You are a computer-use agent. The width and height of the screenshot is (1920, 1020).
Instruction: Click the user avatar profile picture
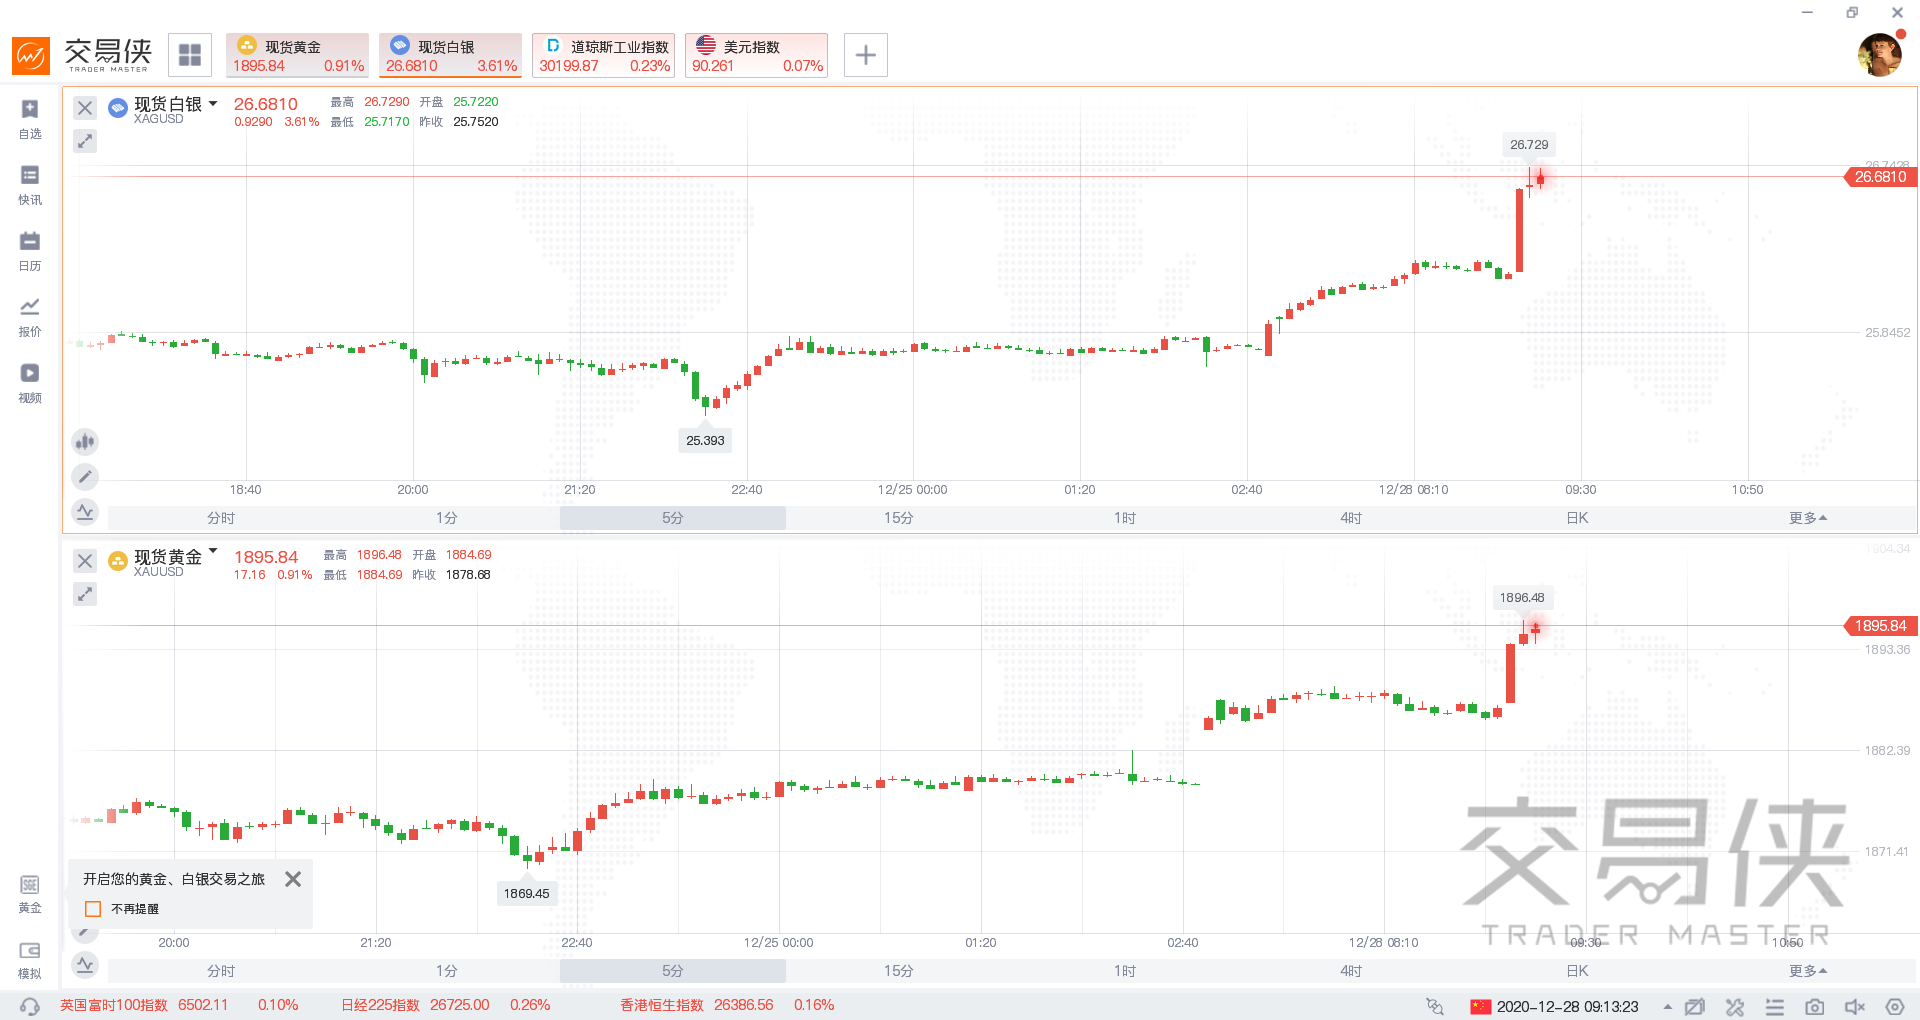pyautogui.click(x=1880, y=55)
